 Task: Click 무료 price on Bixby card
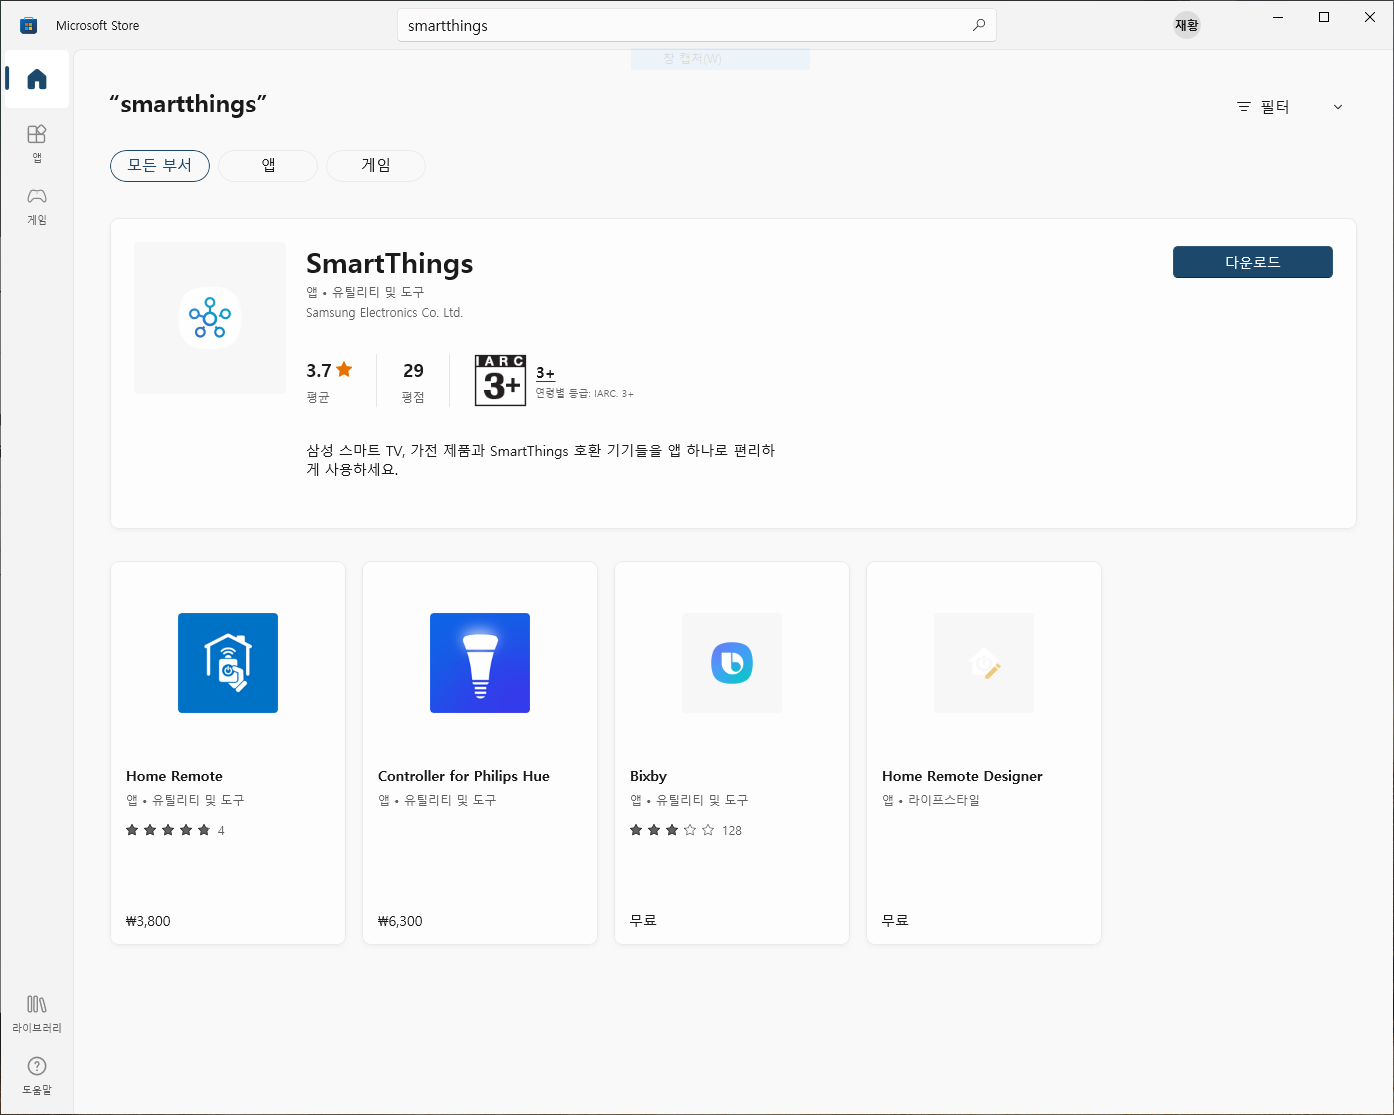[643, 920]
